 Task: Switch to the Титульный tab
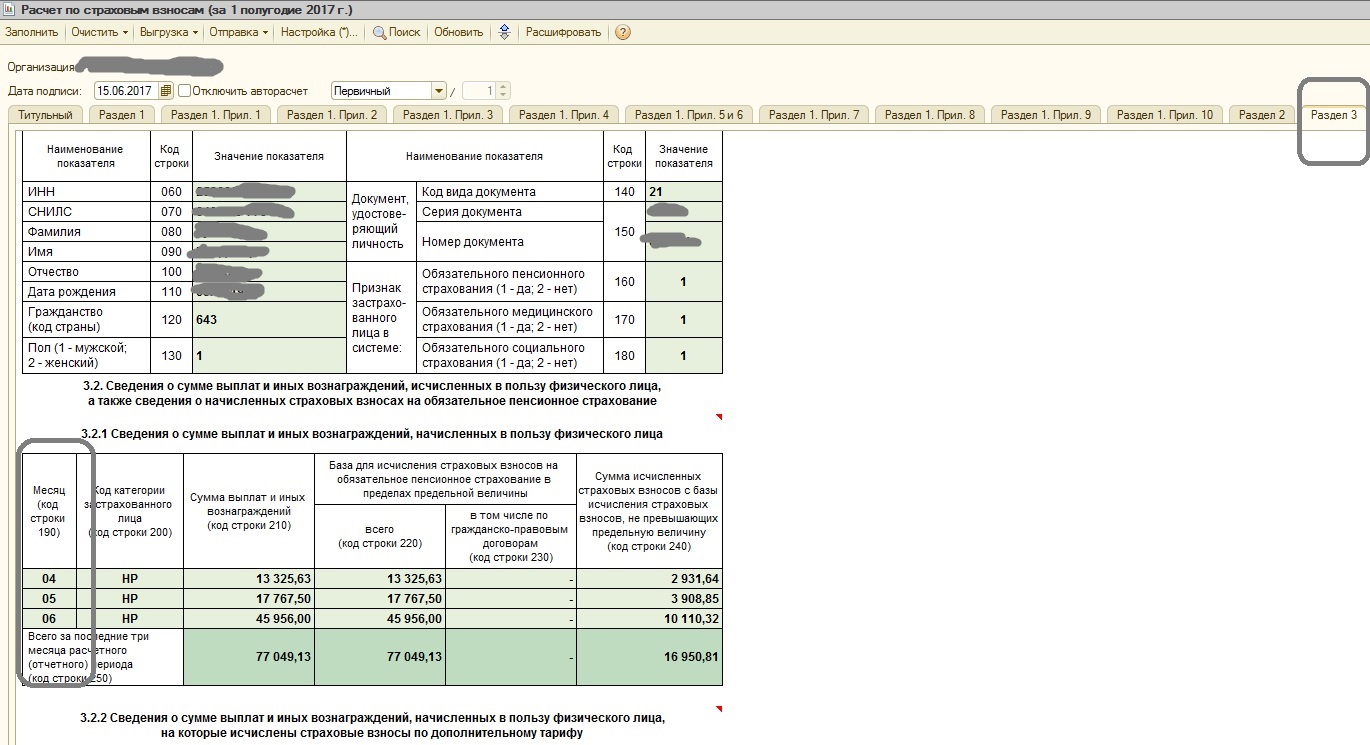click(46, 115)
